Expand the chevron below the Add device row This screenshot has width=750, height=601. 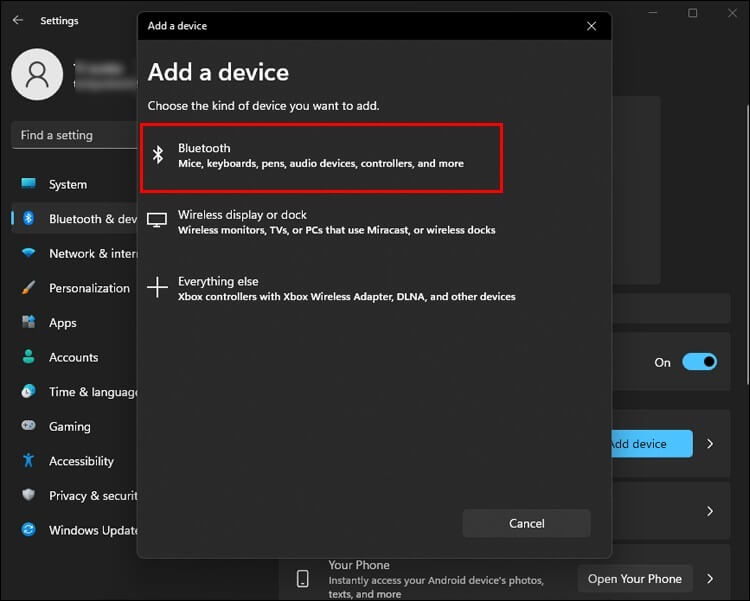(x=710, y=511)
